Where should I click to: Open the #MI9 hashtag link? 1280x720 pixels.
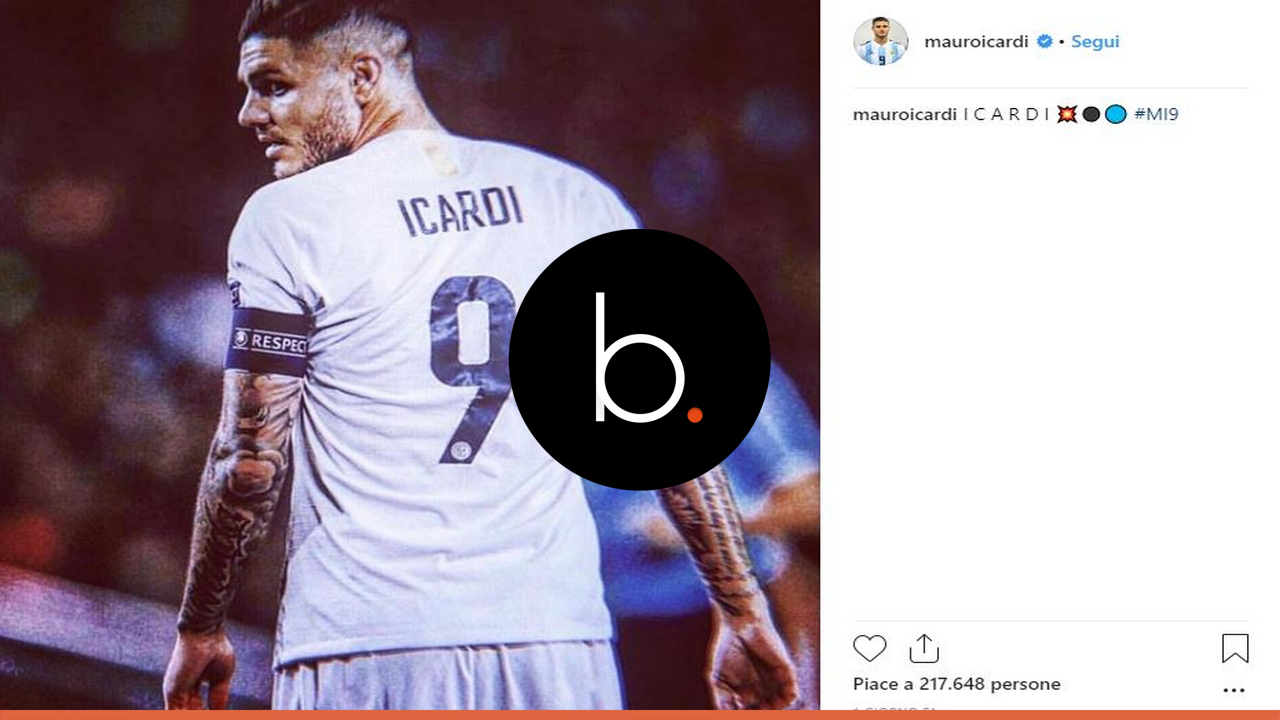coord(1156,115)
